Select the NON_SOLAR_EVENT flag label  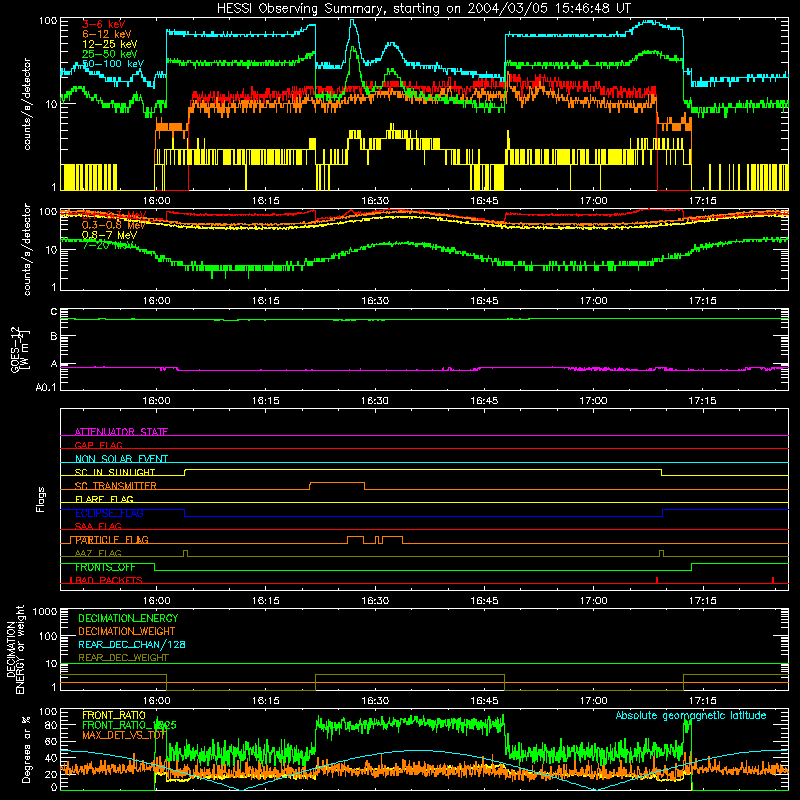coord(121,459)
